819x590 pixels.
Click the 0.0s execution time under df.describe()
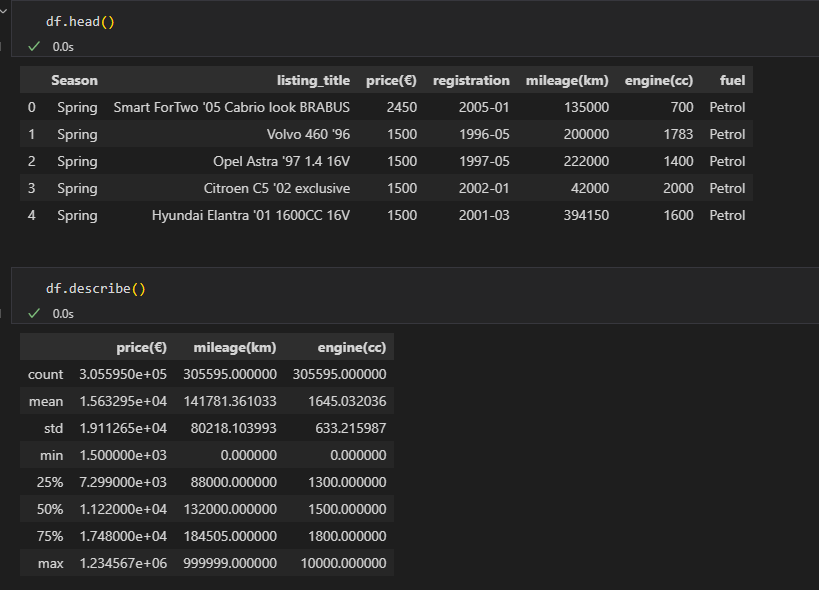pos(63,314)
